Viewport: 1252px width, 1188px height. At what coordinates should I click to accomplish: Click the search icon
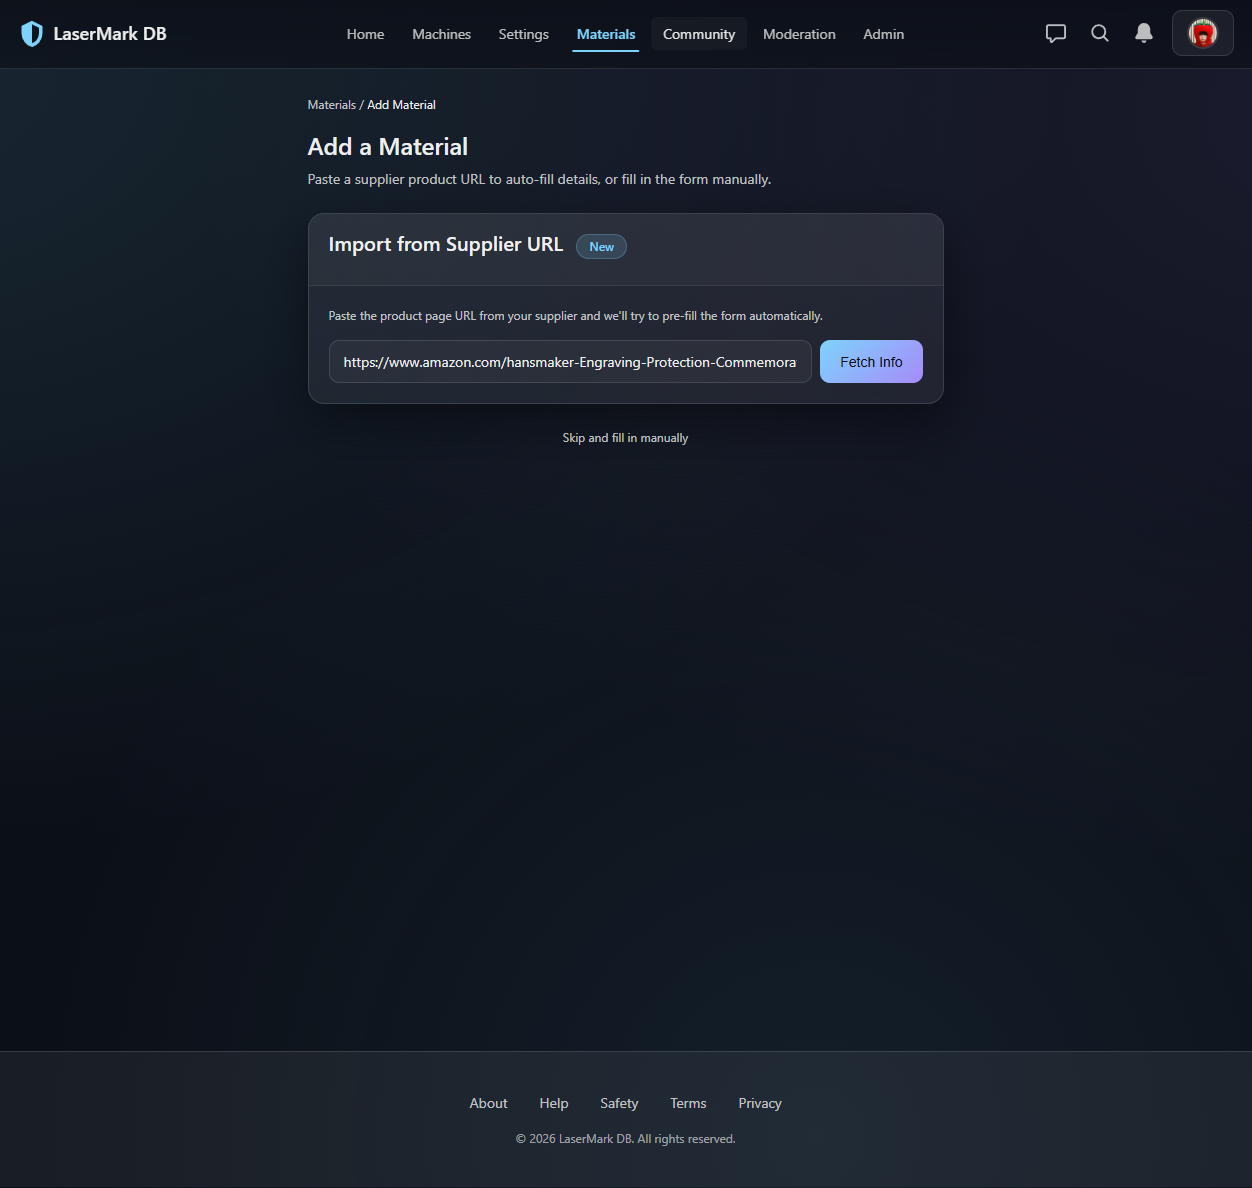[1100, 33]
